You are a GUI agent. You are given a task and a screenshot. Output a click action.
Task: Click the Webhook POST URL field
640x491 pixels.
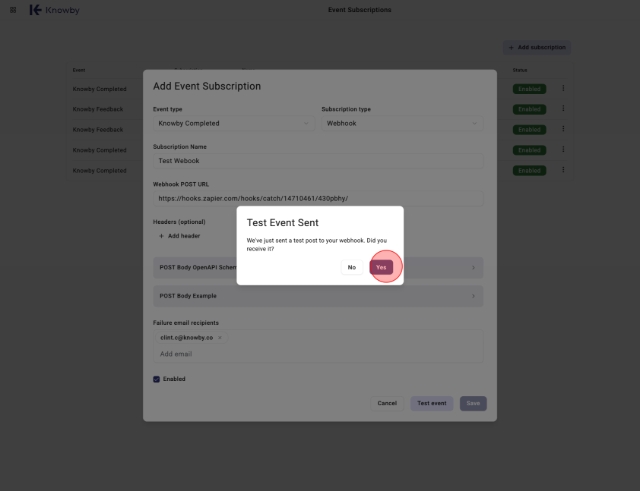[318, 198]
